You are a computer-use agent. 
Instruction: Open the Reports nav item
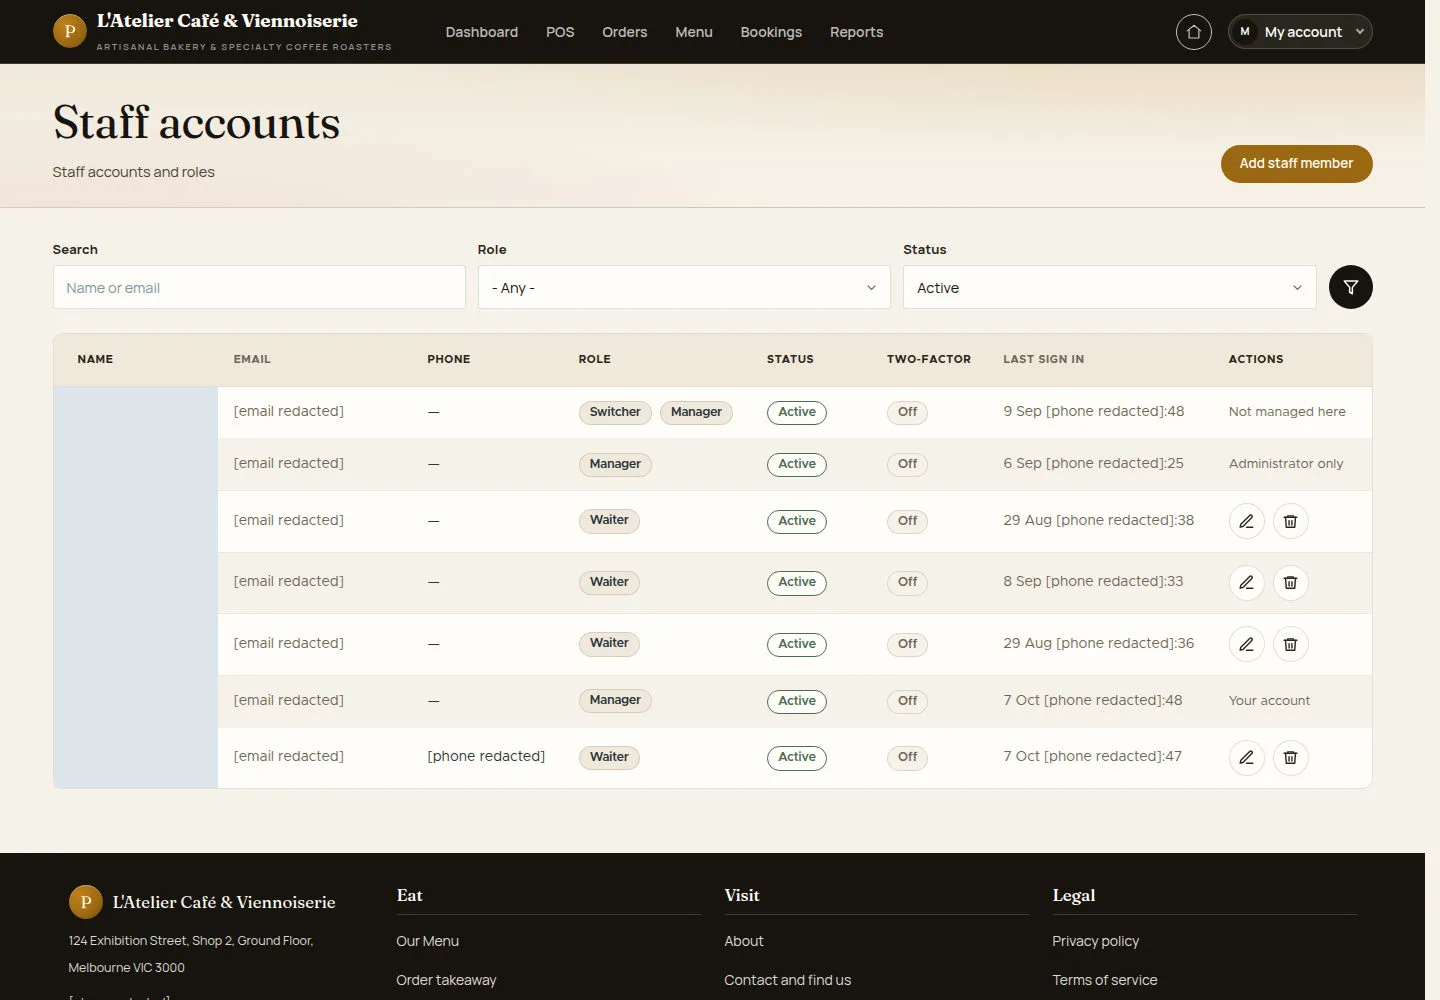(x=857, y=32)
